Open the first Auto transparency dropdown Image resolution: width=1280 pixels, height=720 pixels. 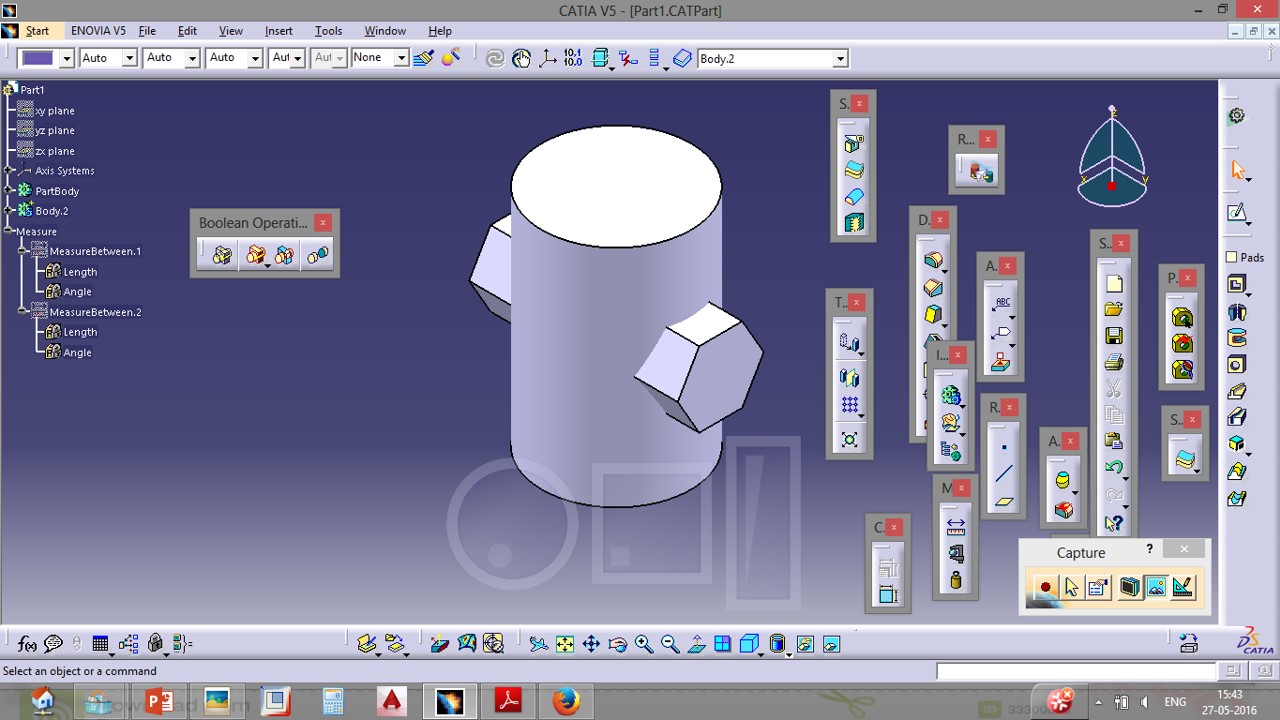click(x=129, y=59)
